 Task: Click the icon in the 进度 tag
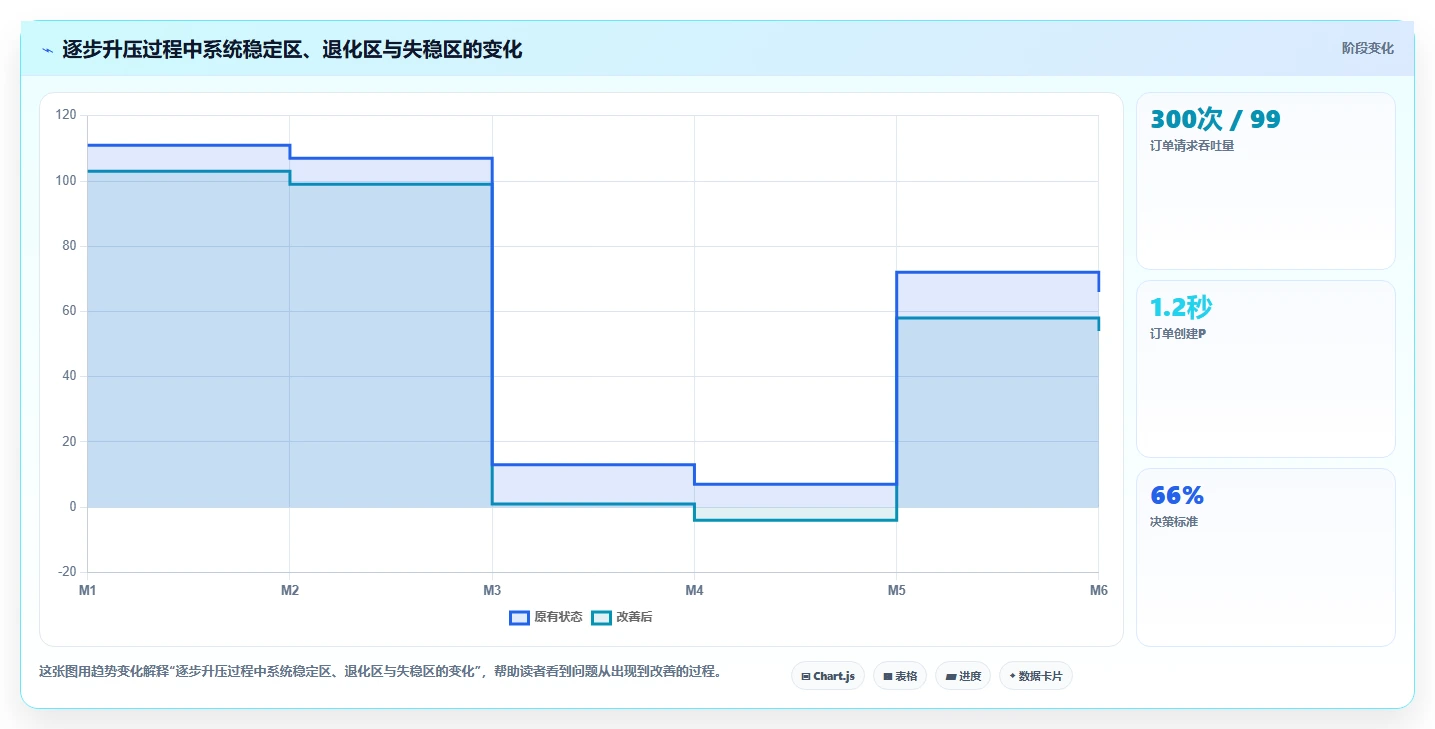[950, 676]
